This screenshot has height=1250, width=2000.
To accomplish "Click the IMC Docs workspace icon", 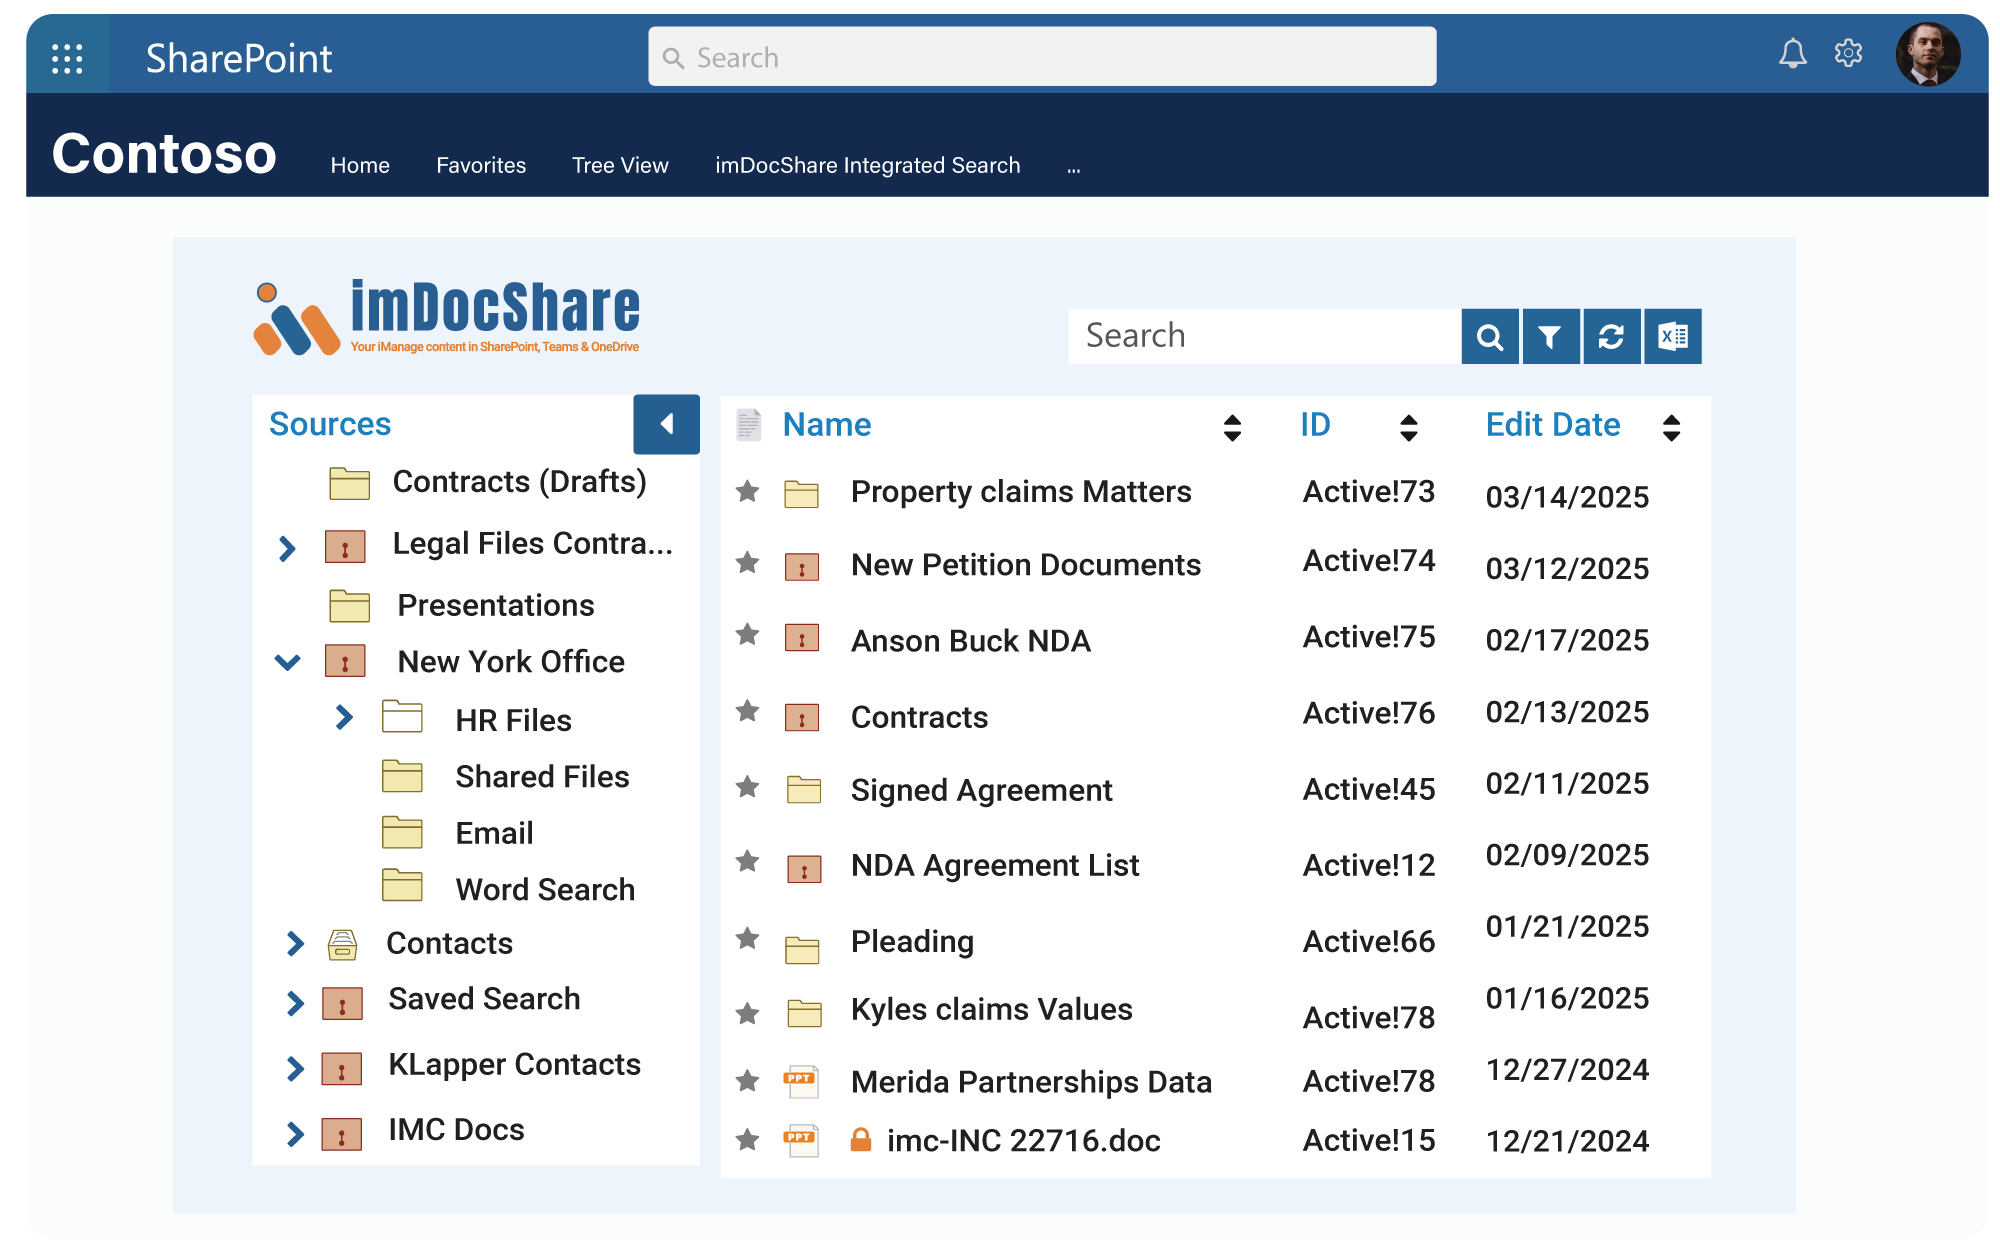I will (x=342, y=1134).
